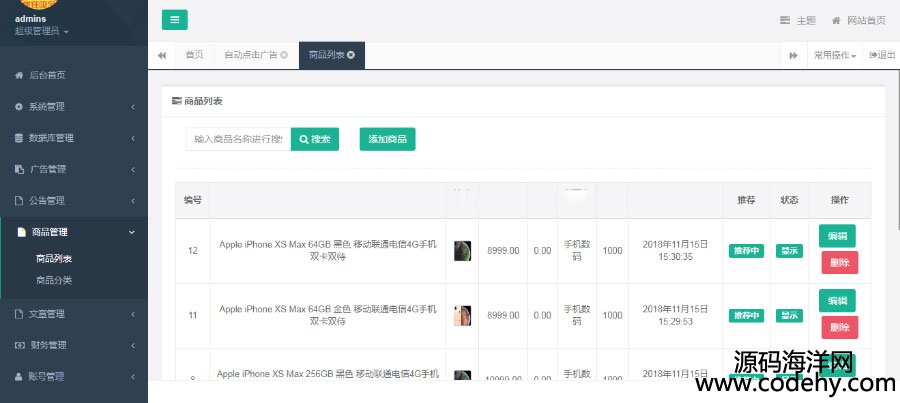Click the money icon beside 财务管理
900x403 pixels.
point(19,345)
